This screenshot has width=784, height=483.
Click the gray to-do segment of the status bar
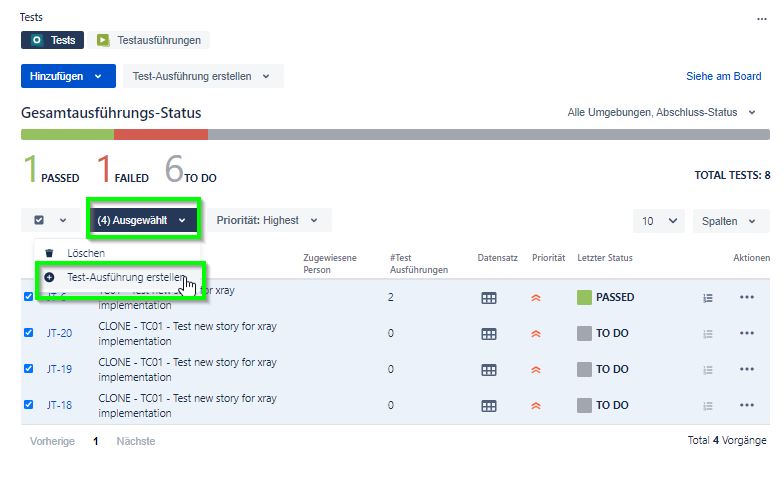(x=488, y=134)
